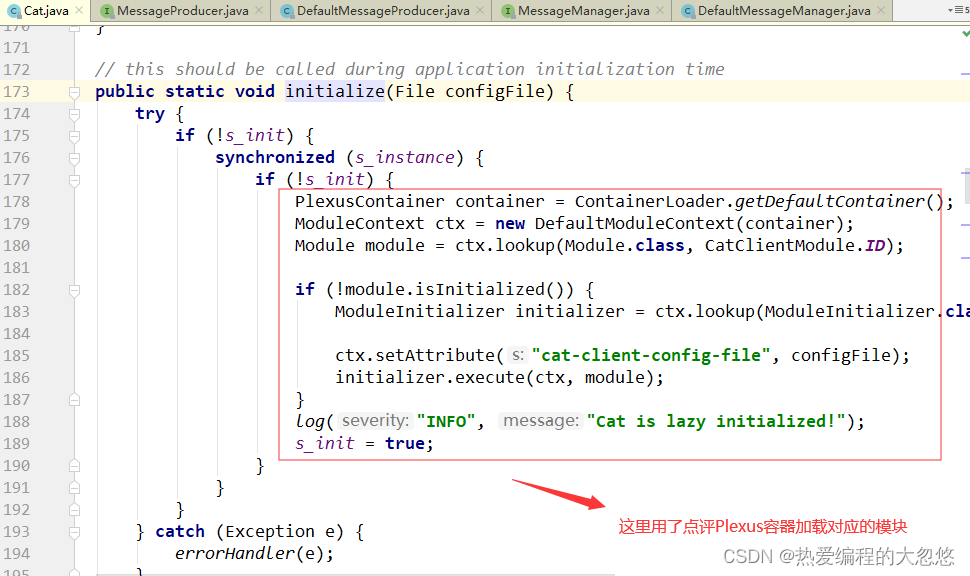
Task: Click the interface icon on MessageManager.java tab
Action: pos(508,11)
